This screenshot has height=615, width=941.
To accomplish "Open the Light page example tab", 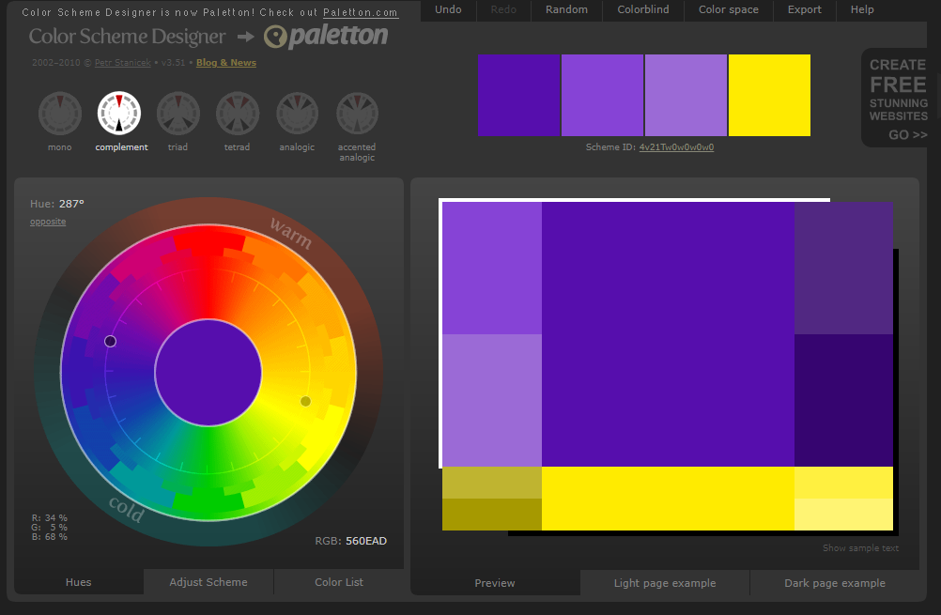I will pyautogui.click(x=665, y=583).
